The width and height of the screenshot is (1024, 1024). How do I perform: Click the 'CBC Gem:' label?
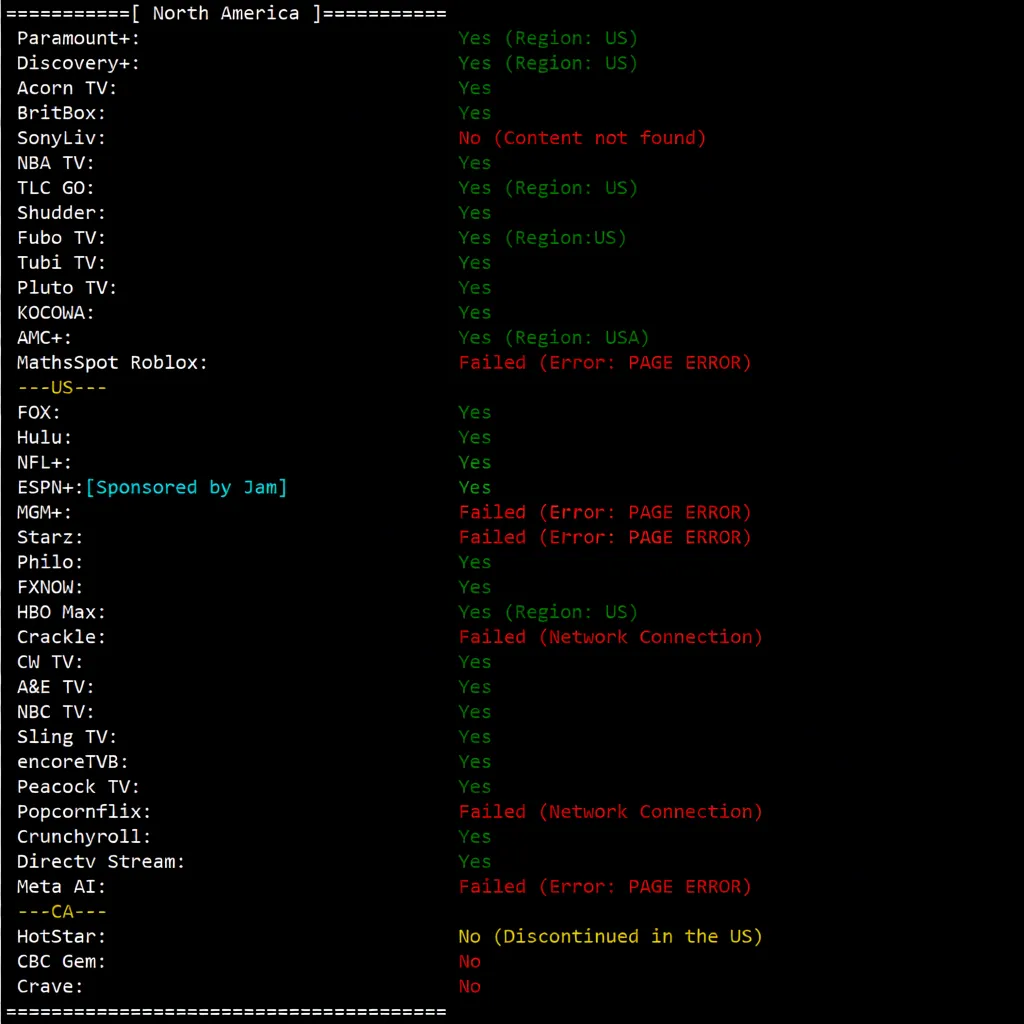point(61,961)
